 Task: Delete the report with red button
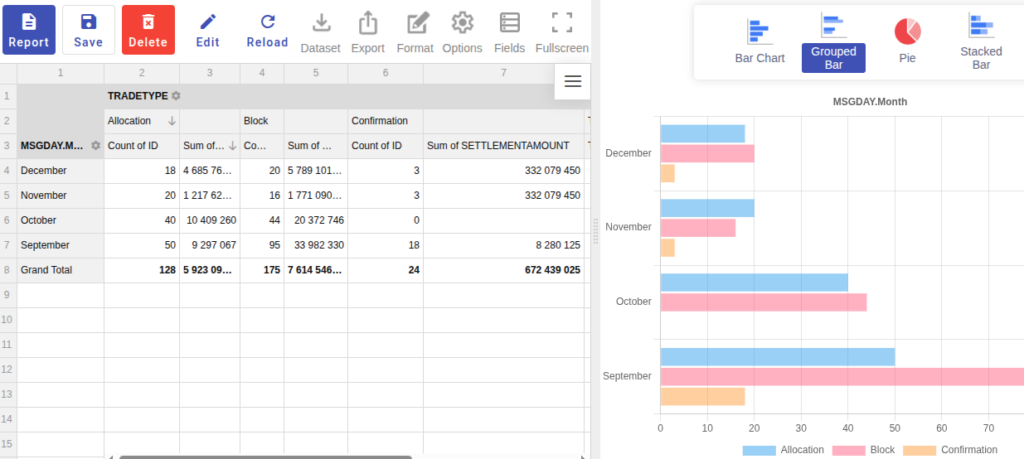pyautogui.click(x=148, y=30)
